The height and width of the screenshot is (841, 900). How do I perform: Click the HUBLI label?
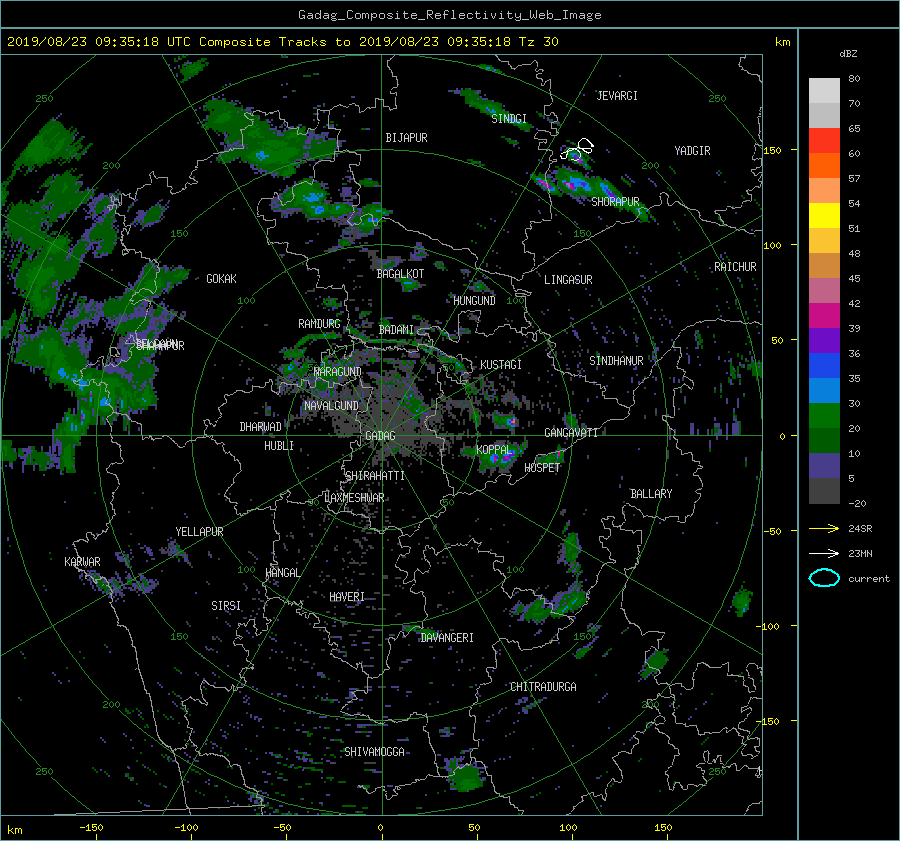[278, 446]
